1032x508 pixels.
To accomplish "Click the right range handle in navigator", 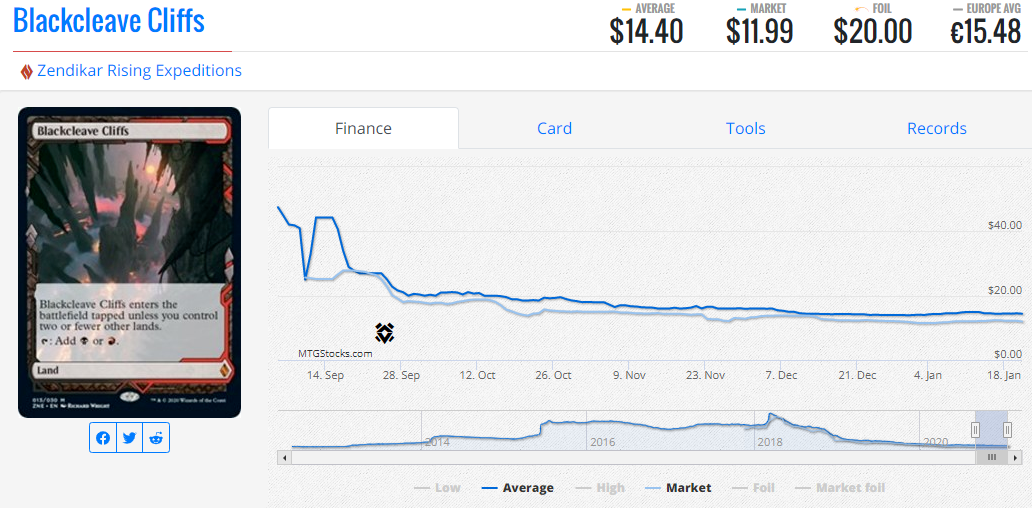I will pos(1007,430).
